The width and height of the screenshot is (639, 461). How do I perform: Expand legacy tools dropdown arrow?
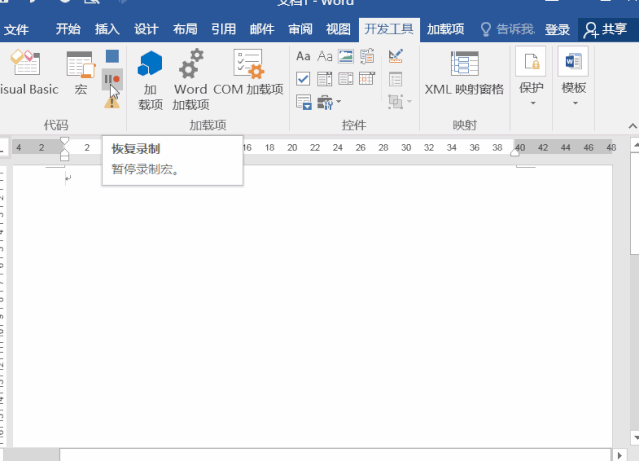click(x=339, y=102)
